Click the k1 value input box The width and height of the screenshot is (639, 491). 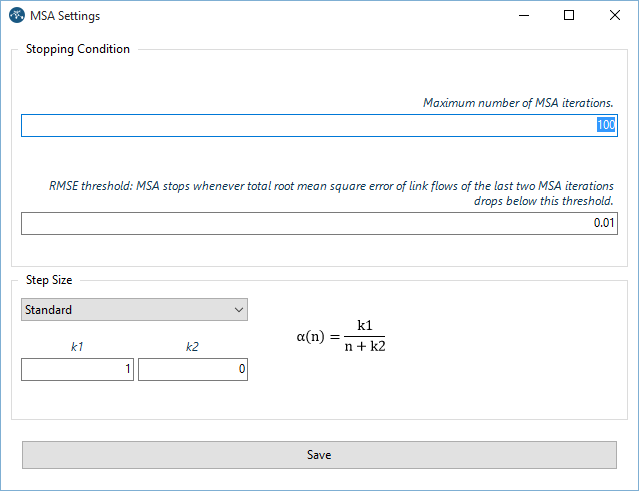(x=77, y=370)
